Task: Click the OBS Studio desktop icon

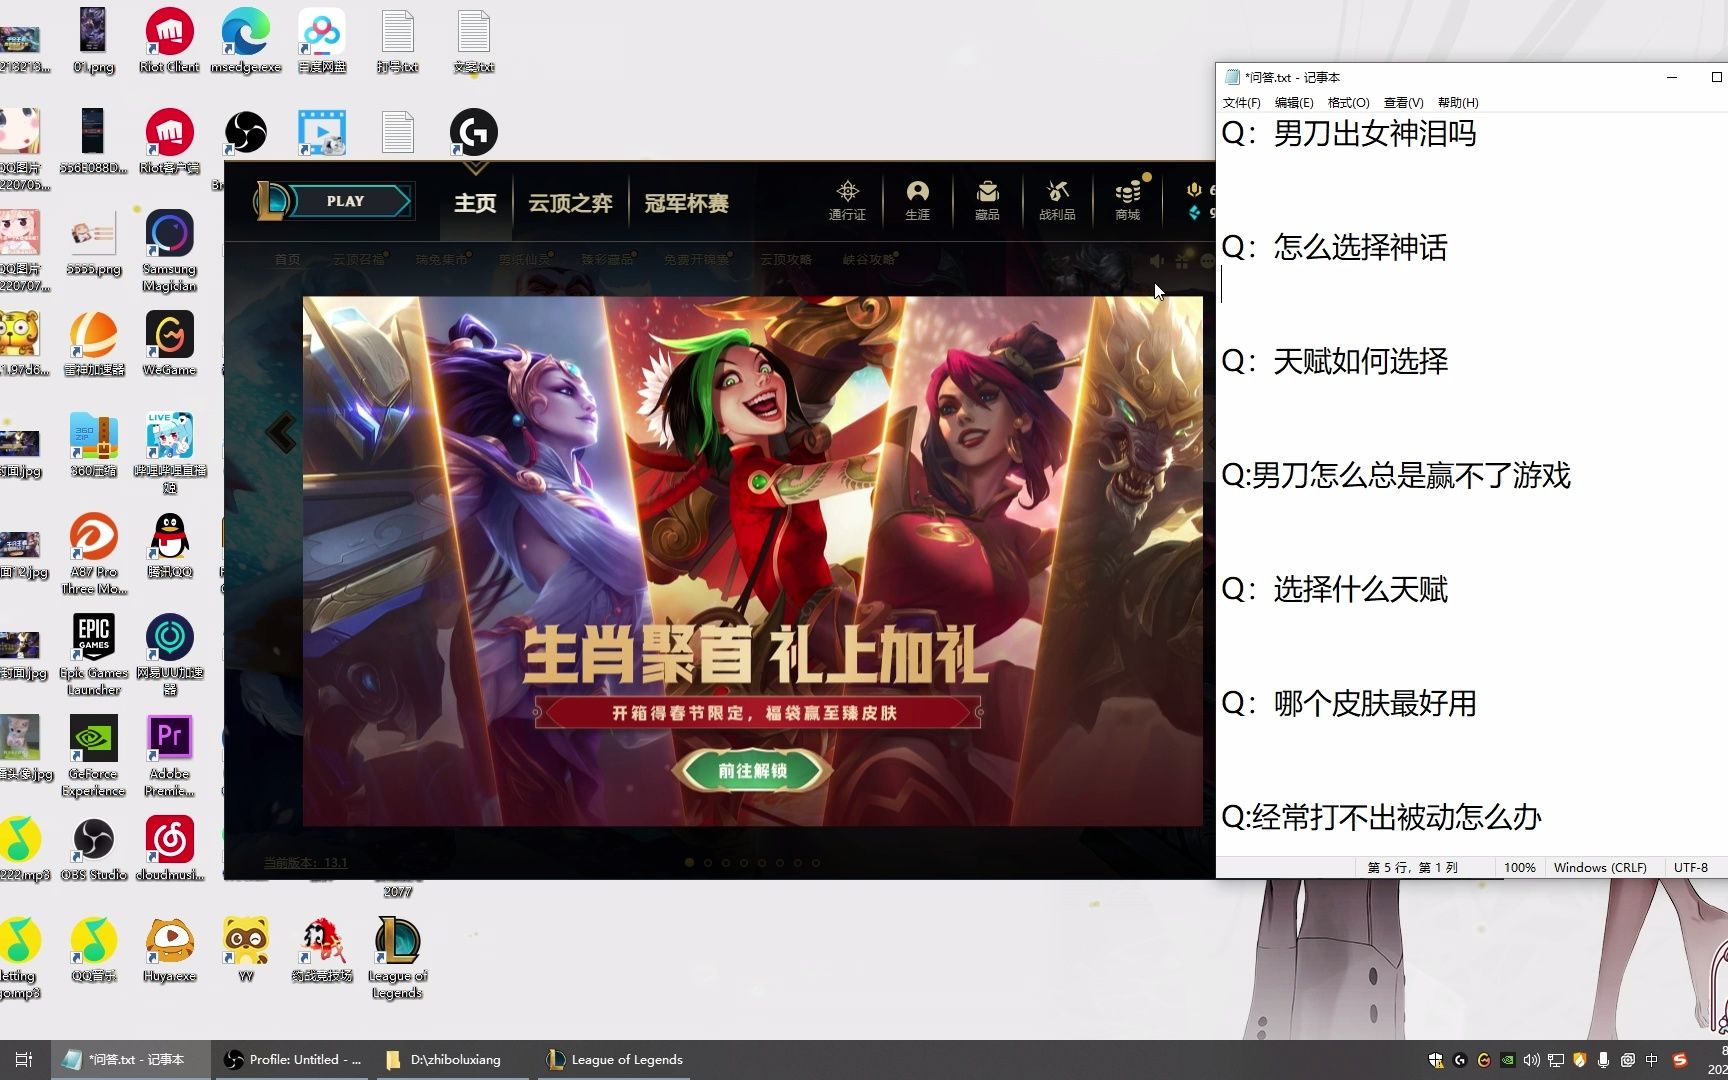Action: [x=94, y=848]
